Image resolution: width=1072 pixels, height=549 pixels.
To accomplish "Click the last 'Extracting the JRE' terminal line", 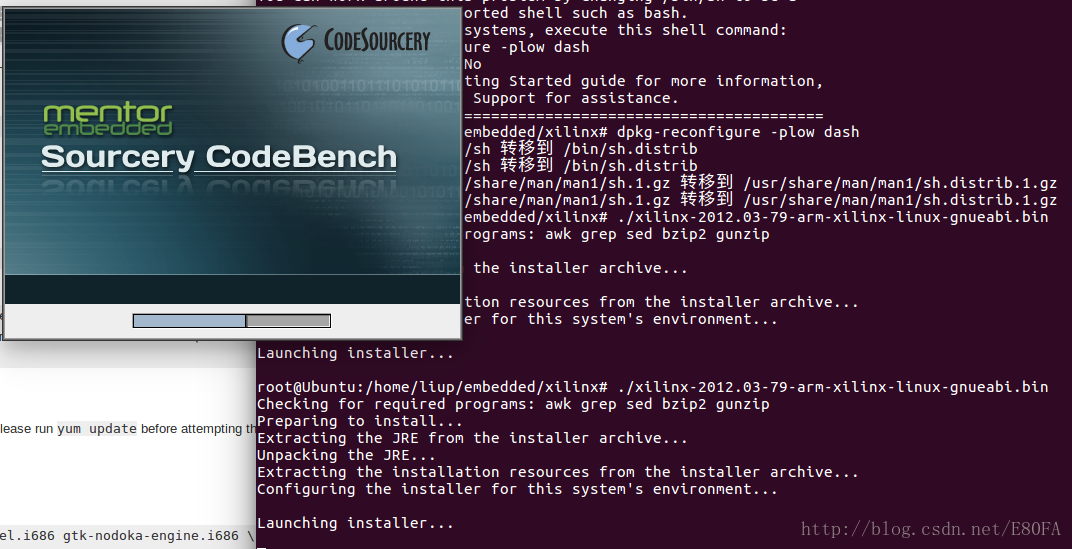I will pyautogui.click(x=472, y=438).
